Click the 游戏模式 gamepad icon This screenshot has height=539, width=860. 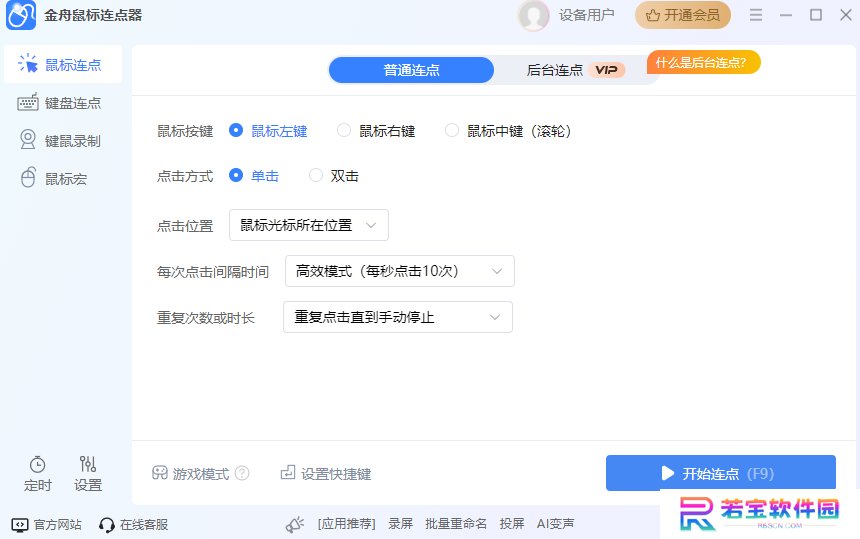[x=160, y=473]
